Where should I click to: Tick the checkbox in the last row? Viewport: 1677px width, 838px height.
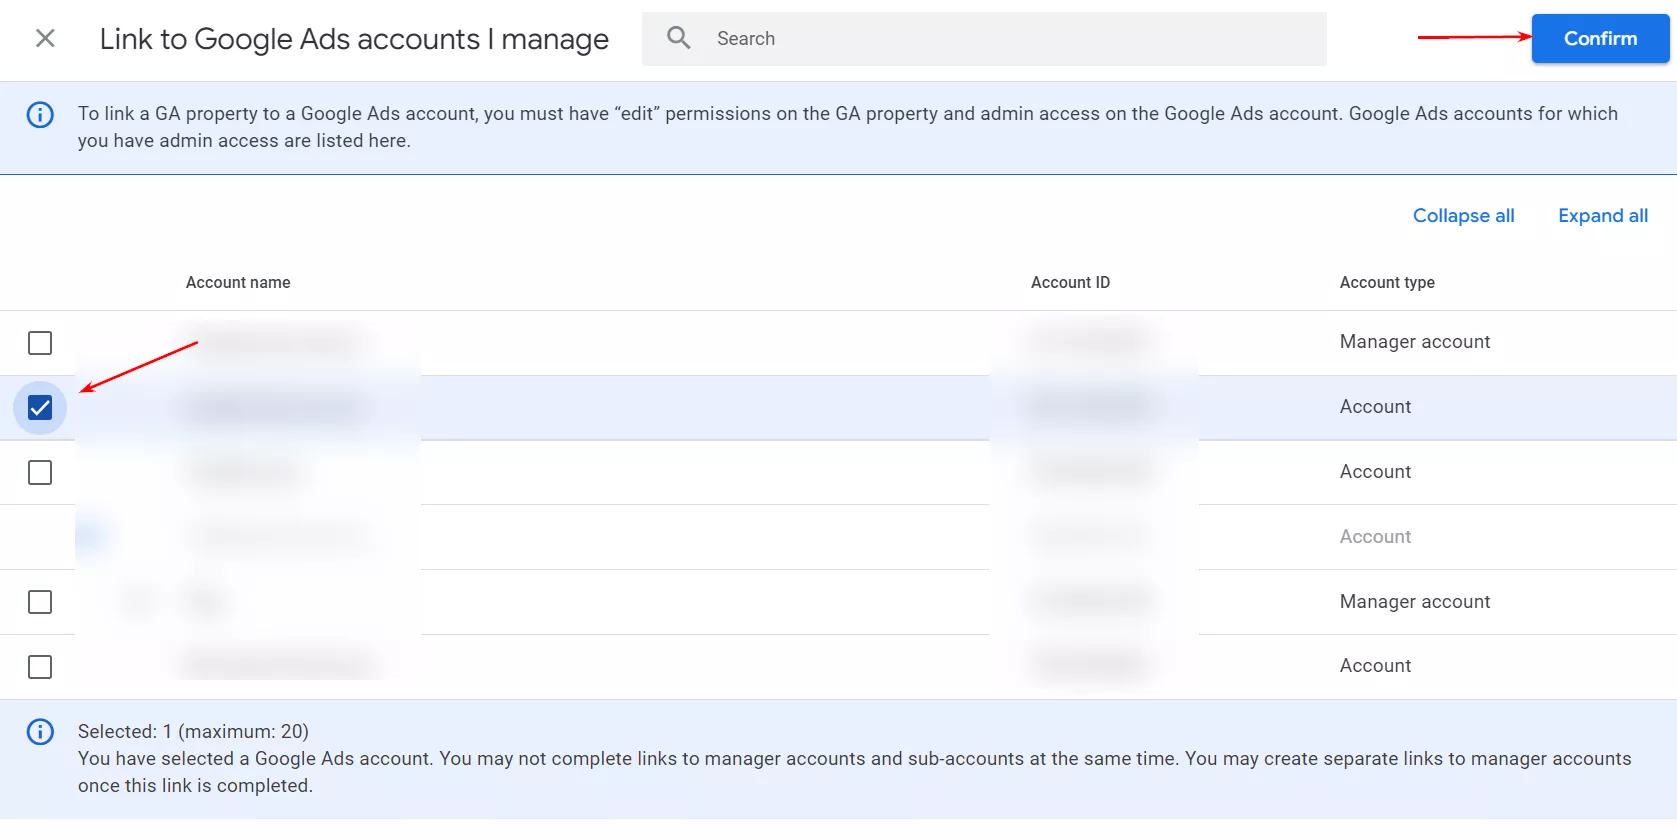(x=40, y=667)
